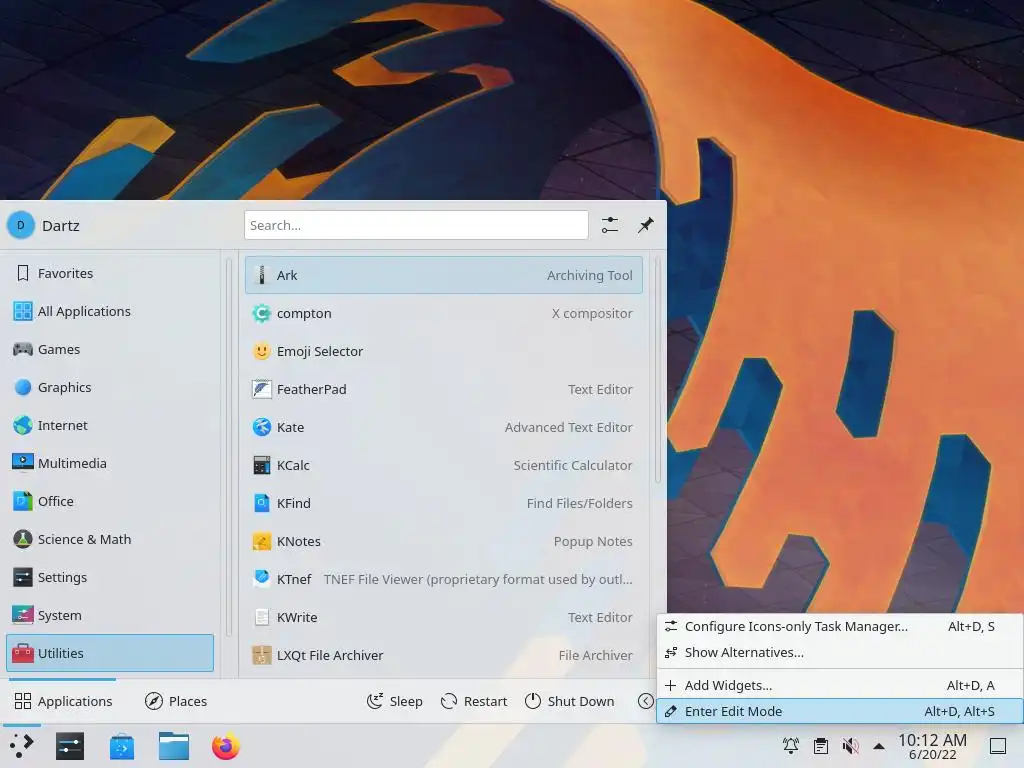Open Dolphin file manager on taskbar
Image resolution: width=1024 pixels, height=768 pixels.
(x=174, y=746)
